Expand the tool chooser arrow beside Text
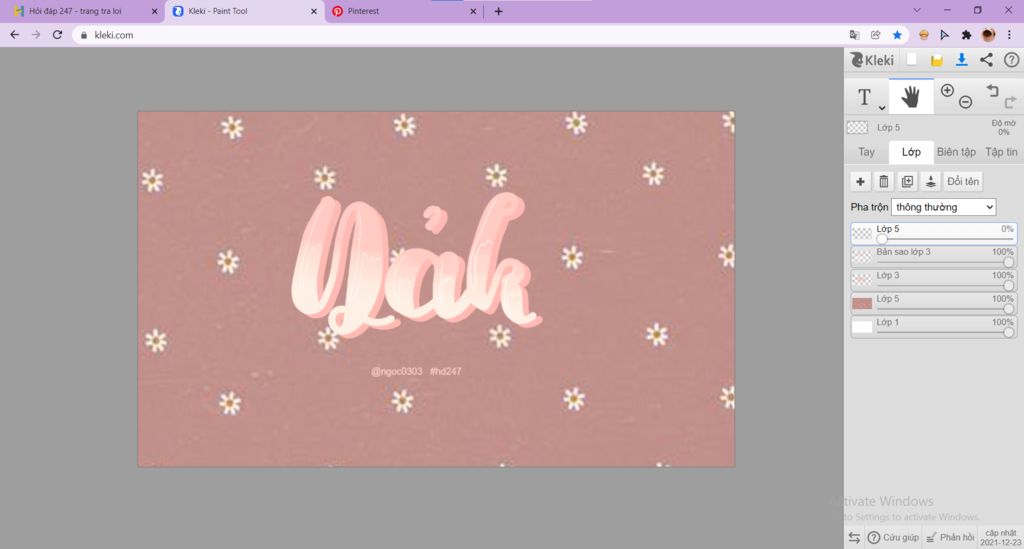Viewport: 1024px width, 549px height. point(882,108)
